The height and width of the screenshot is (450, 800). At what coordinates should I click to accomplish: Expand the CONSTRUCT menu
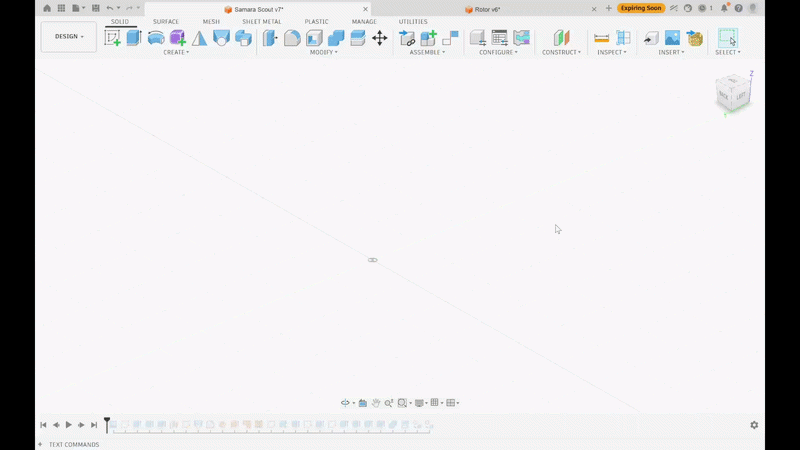[x=561, y=53]
